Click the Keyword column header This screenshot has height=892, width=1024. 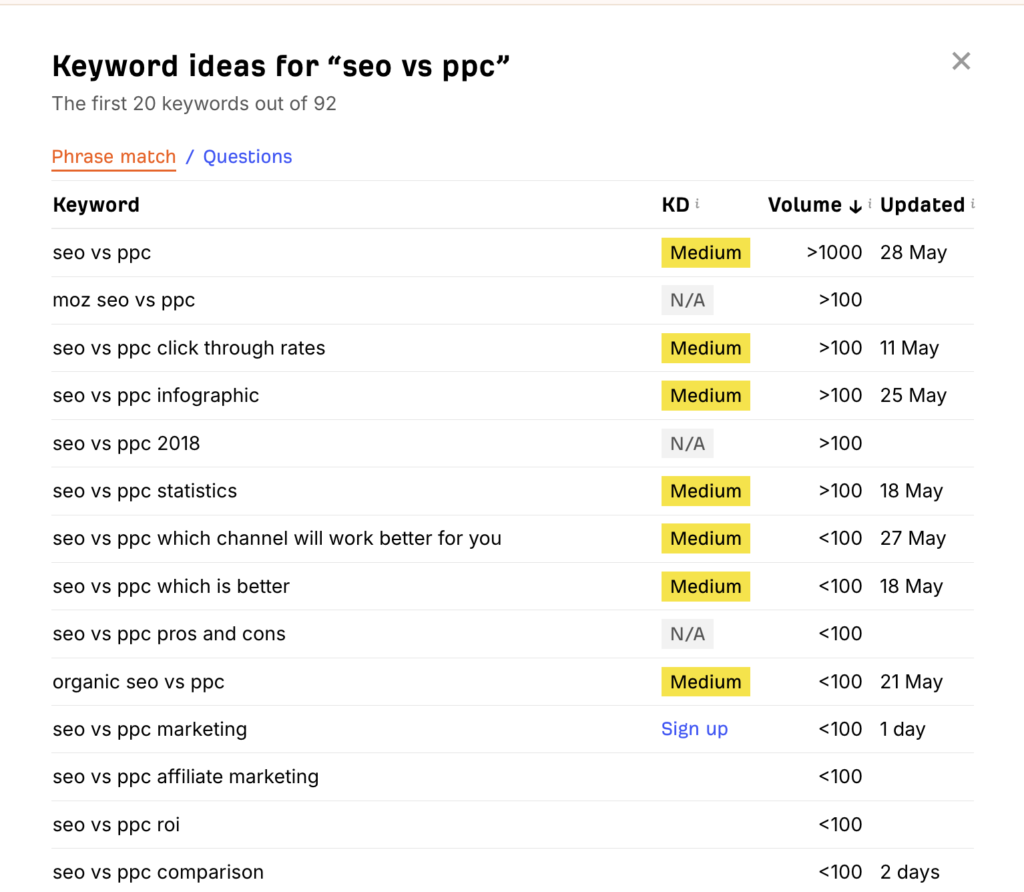point(96,205)
